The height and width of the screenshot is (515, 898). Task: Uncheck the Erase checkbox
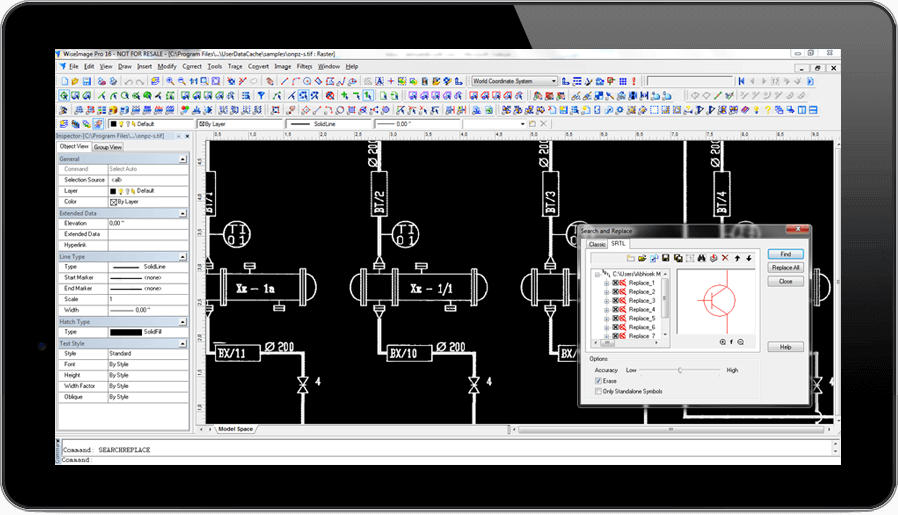[598, 381]
